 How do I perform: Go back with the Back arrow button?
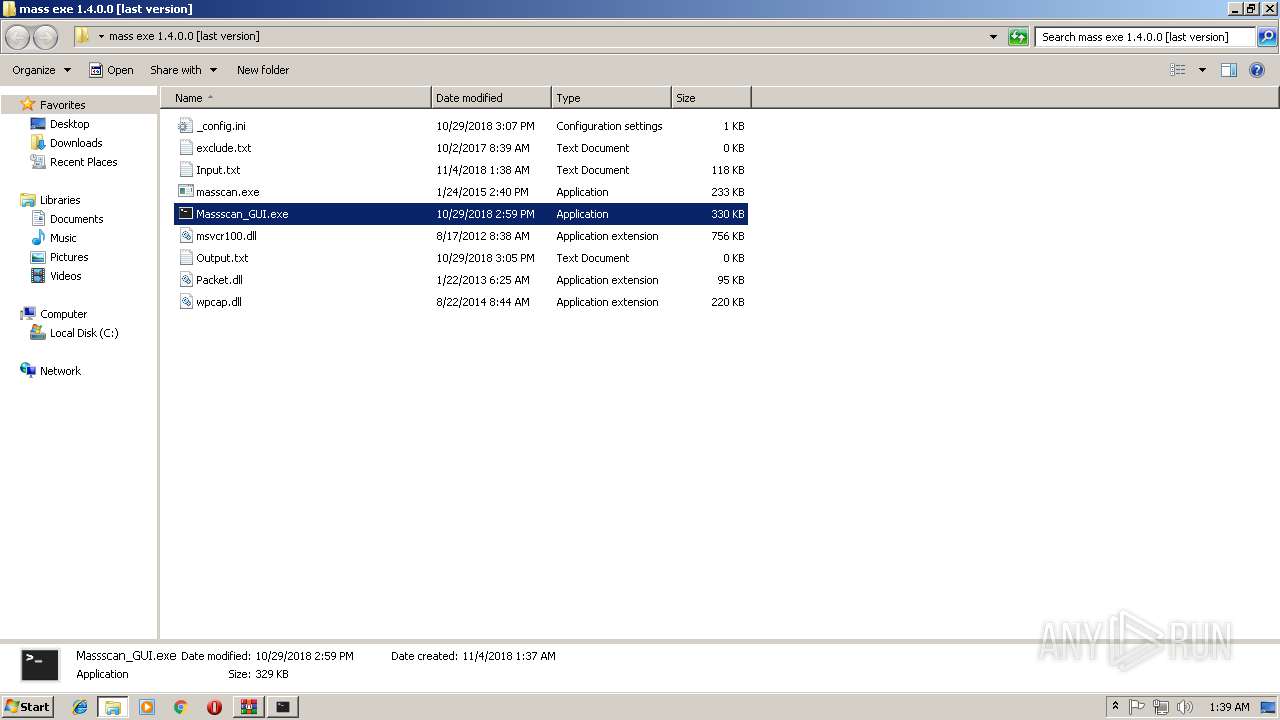(x=18, y=37)
